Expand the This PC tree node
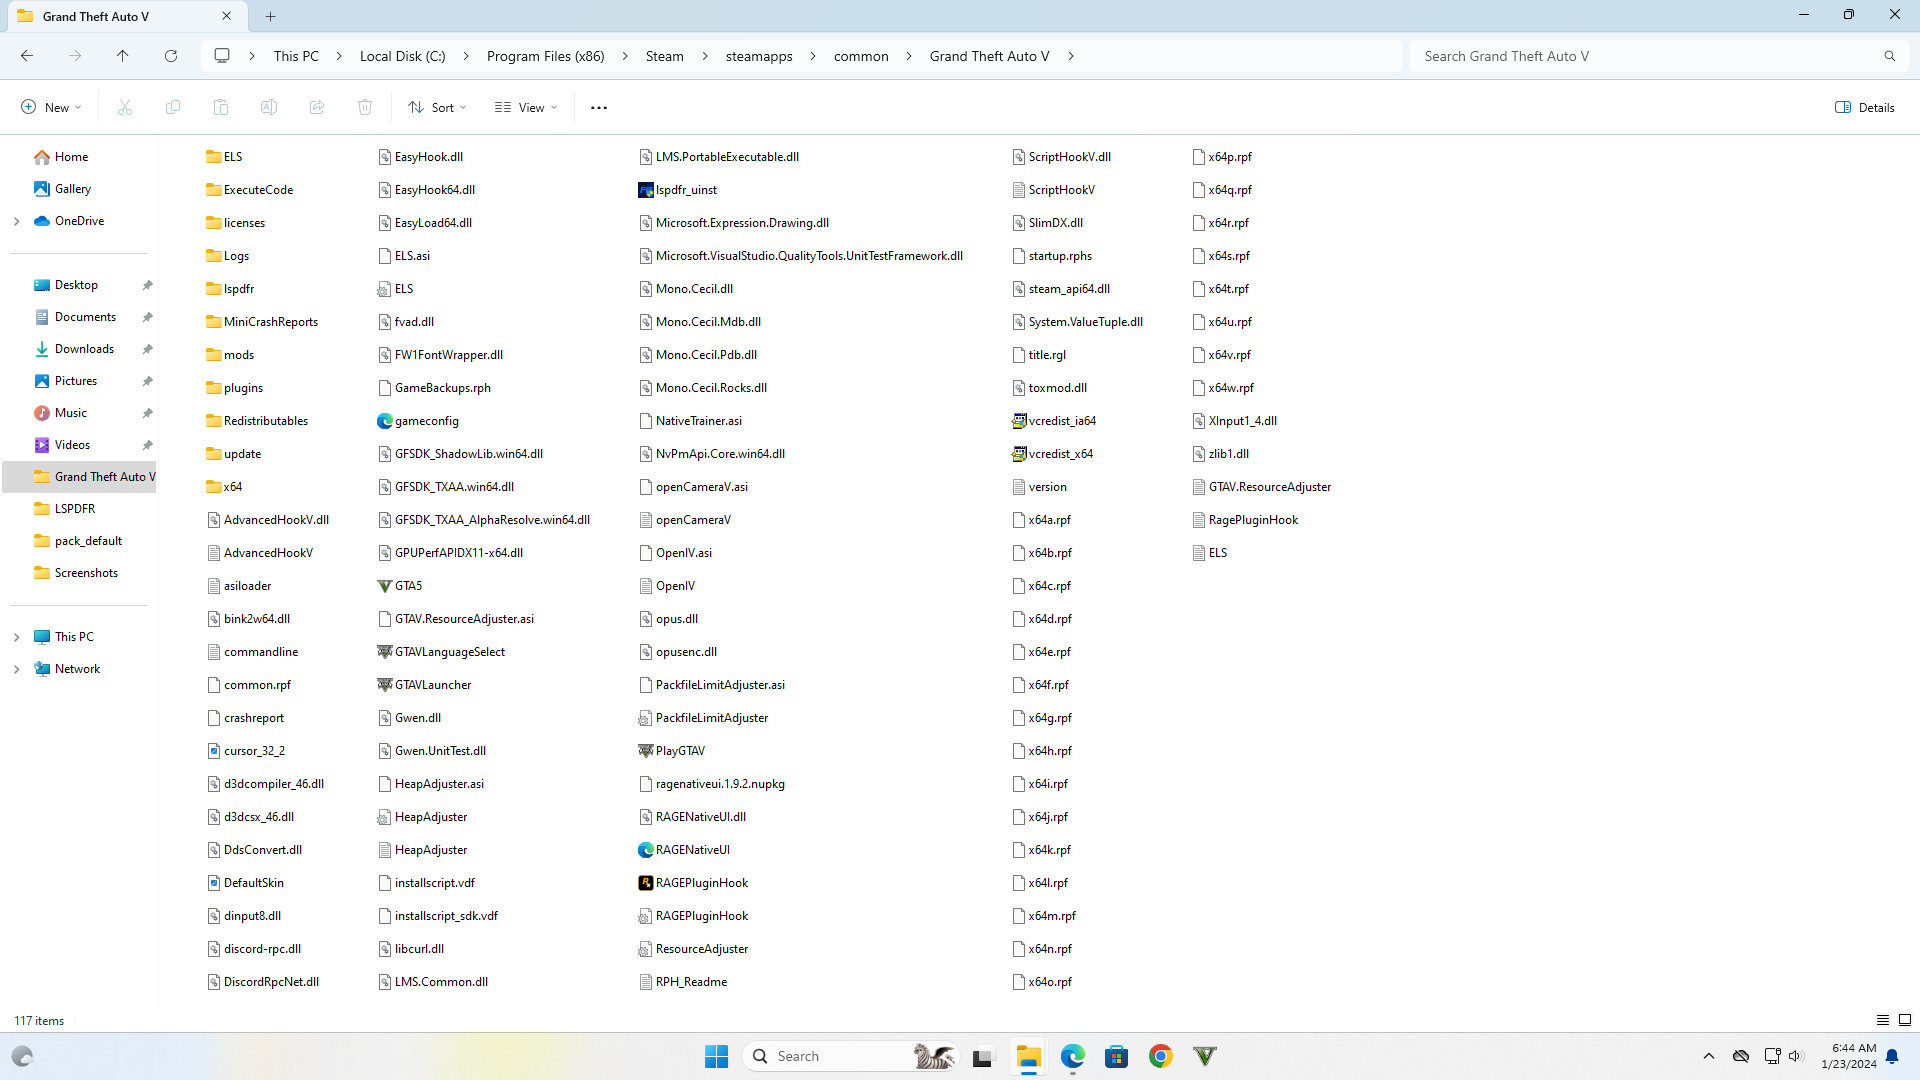 [x=16, y=637]
